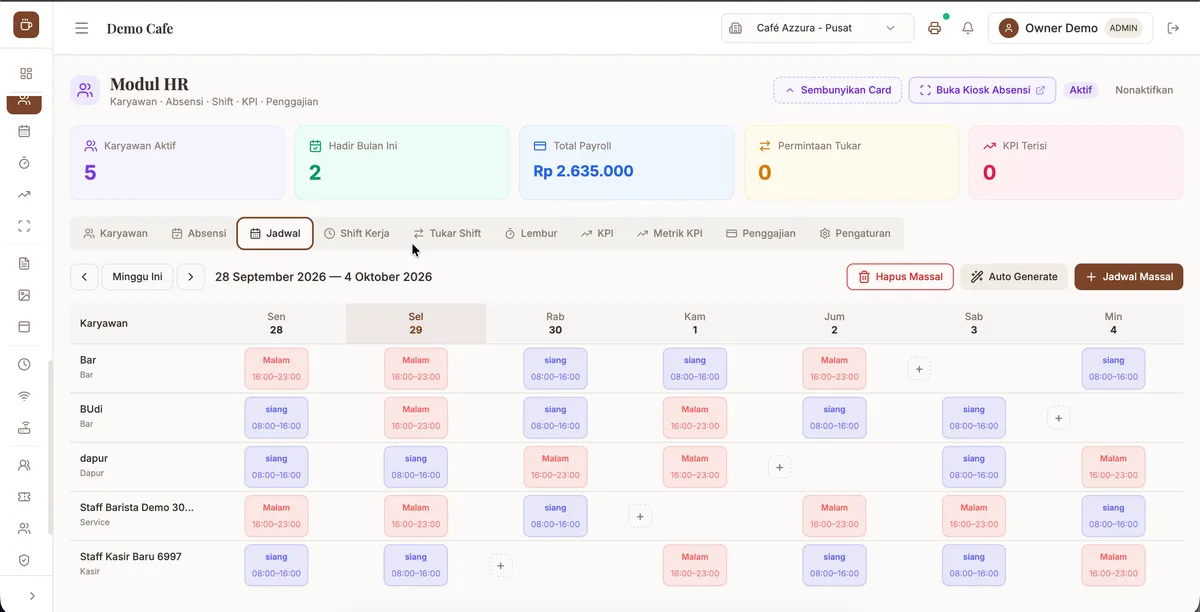Open the Café Azzura - Pusat branch dropdown
The image size is (1200, 612).
click(x=817, y=28)
